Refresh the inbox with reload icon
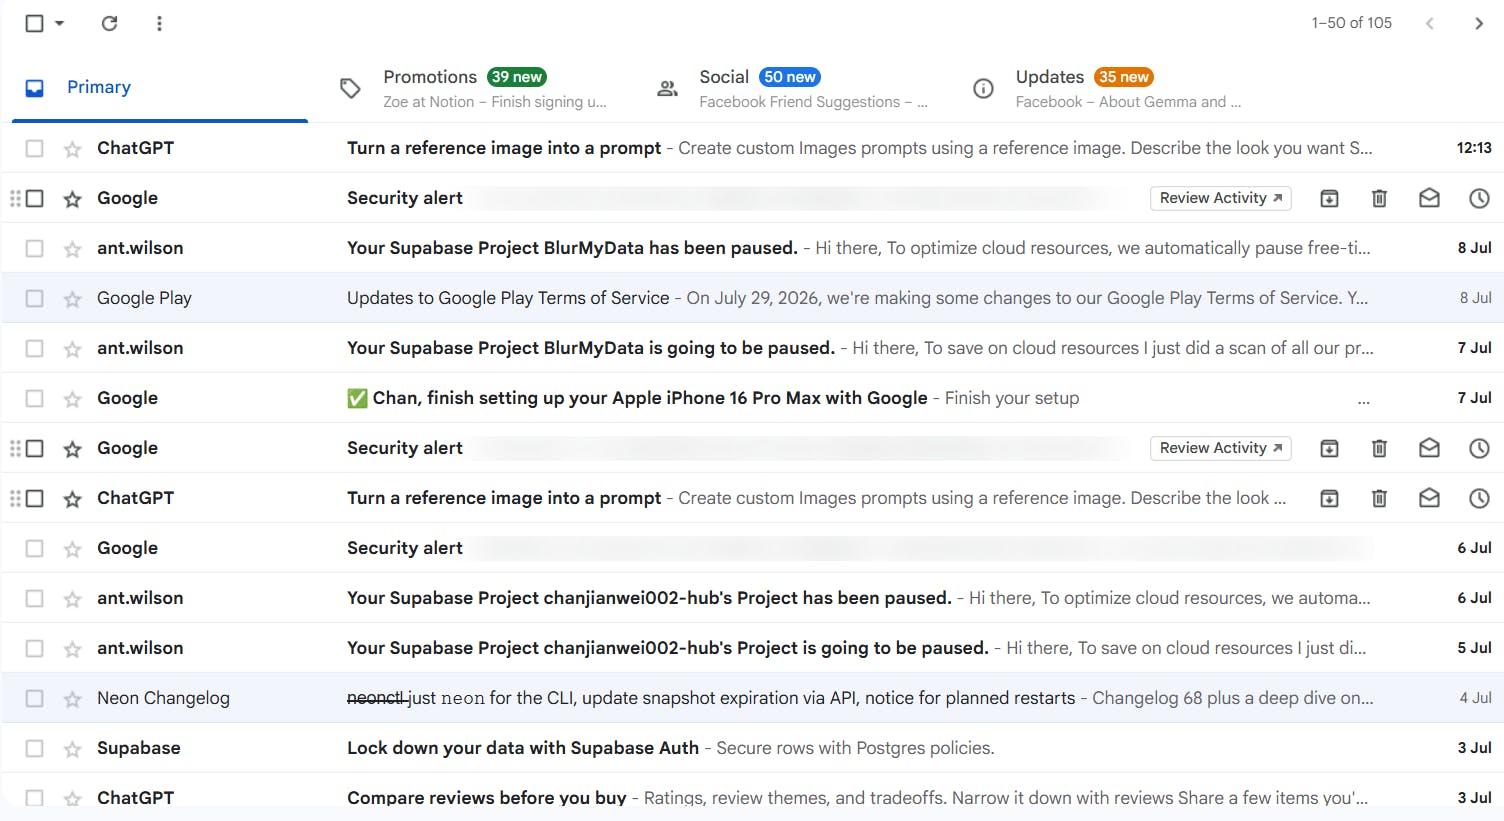The height and width of the screenshot is (821, 1504). click(110, 23)
